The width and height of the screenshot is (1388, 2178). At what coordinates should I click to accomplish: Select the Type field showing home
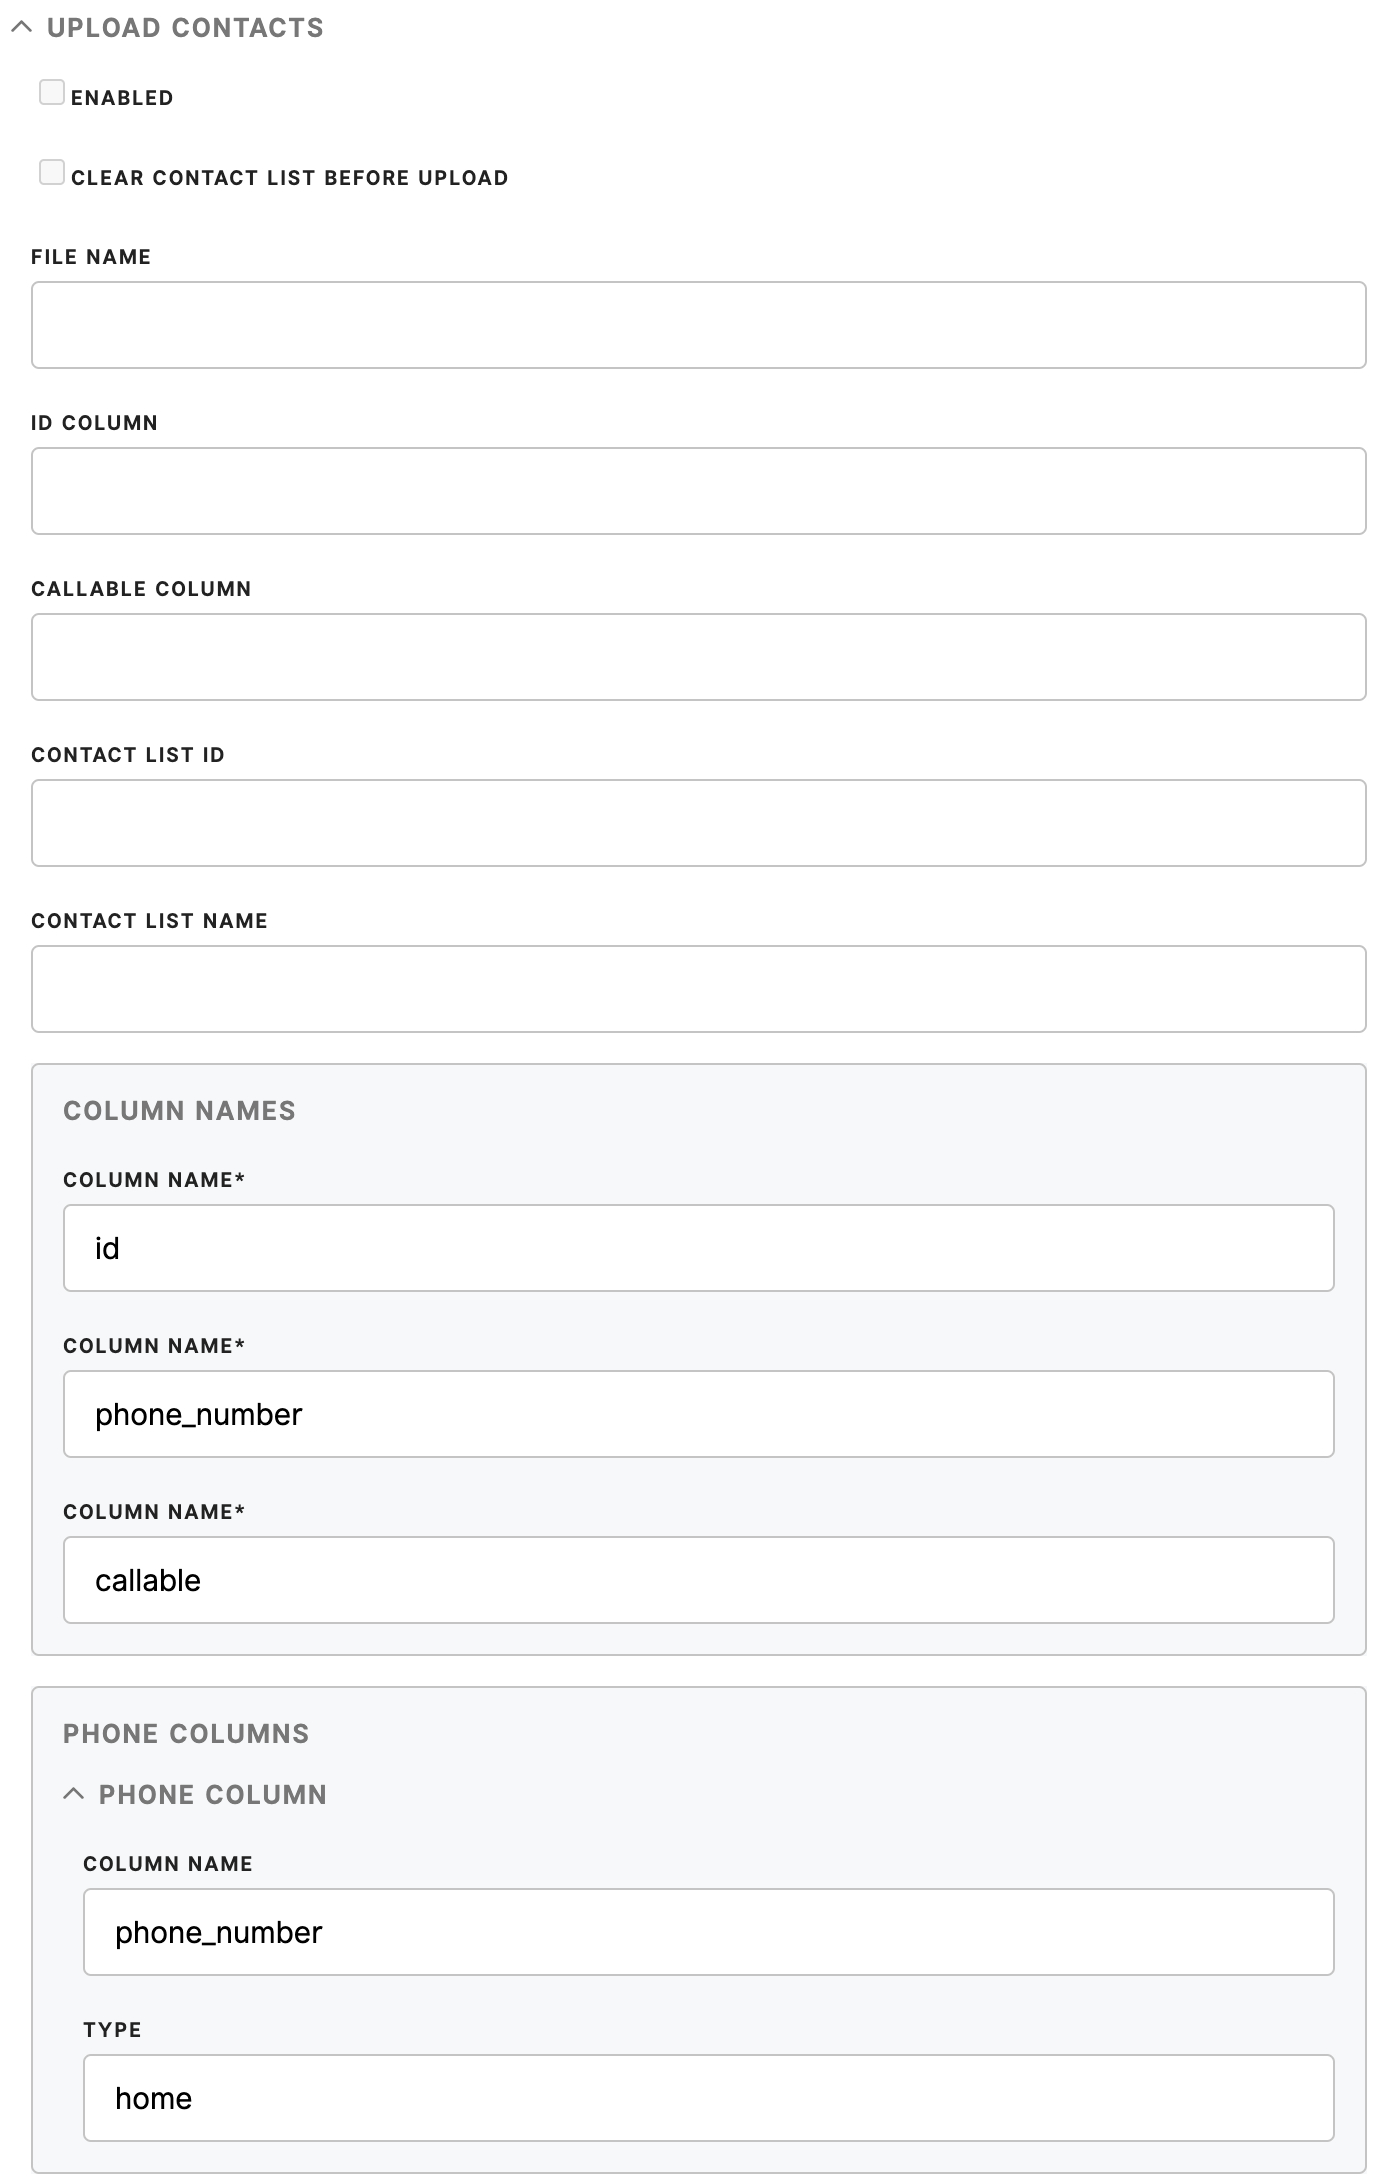(708, 2098)
